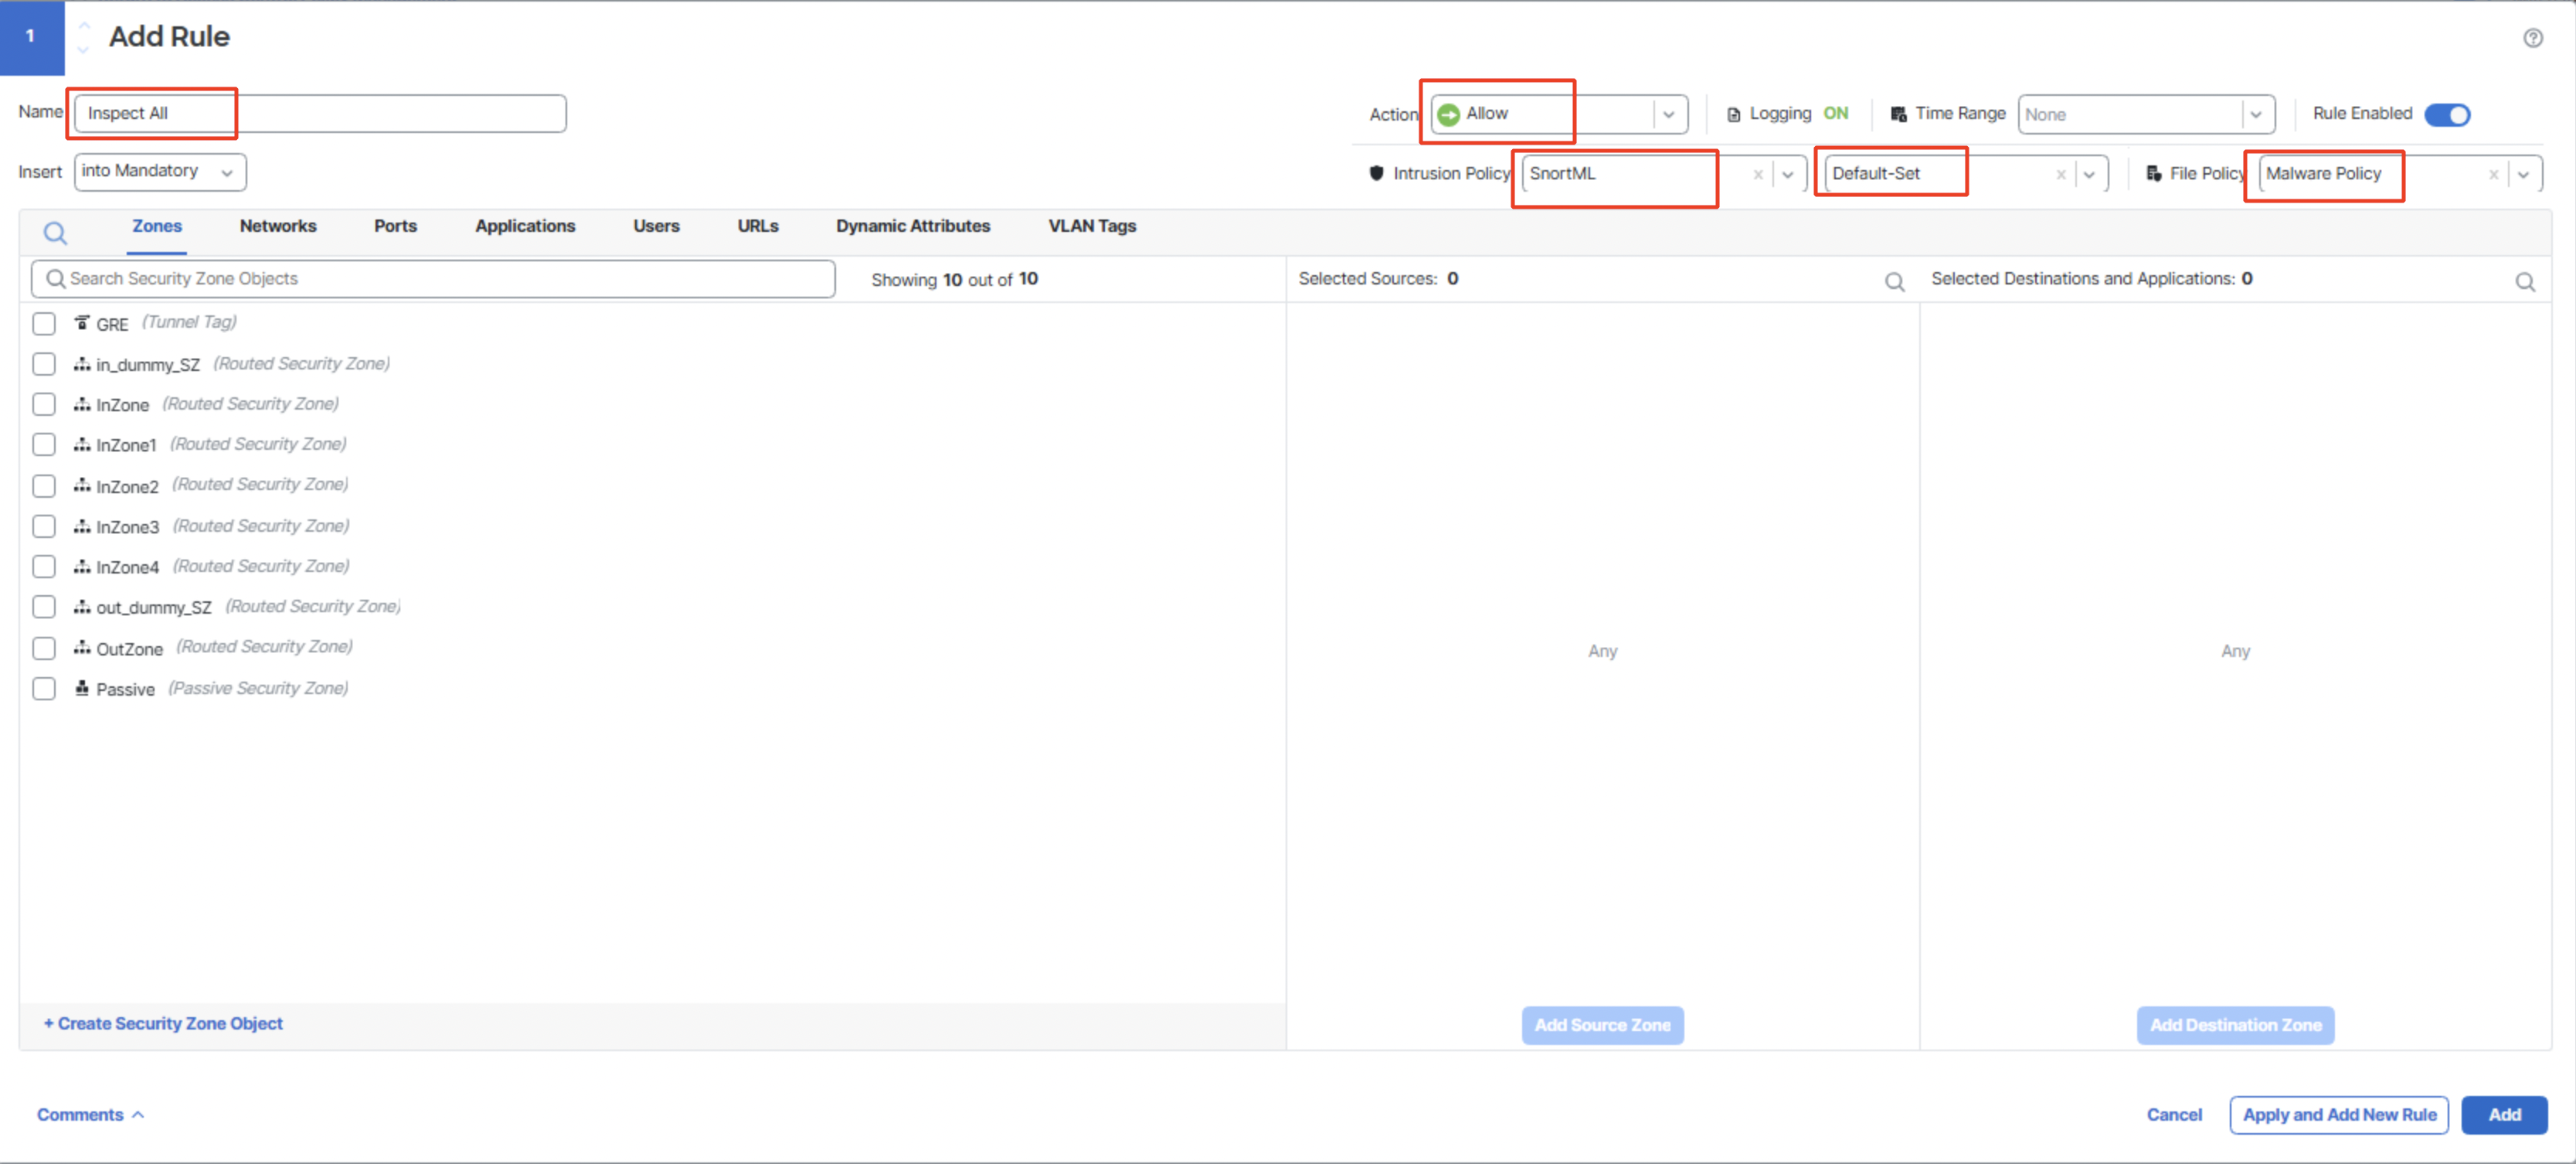Screen dimensions: 2576x1164
Task: Check the InZone security zone checkbox
Action: click(44, 404)
